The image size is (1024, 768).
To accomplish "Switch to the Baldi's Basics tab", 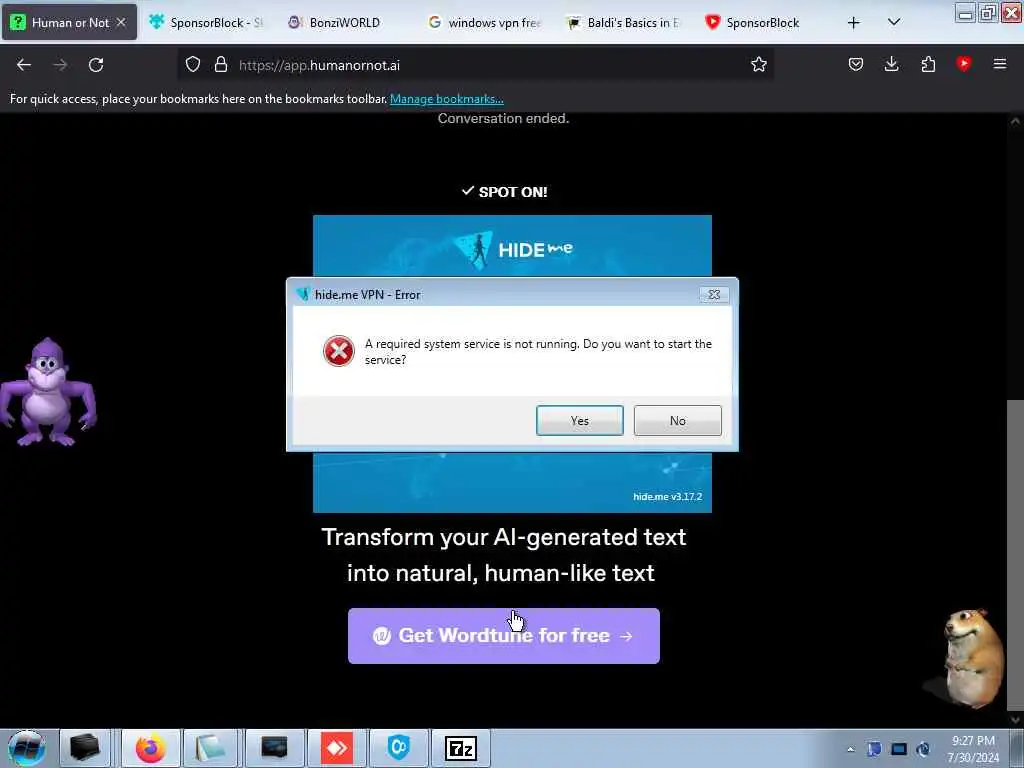I will [x=624, y=22].
